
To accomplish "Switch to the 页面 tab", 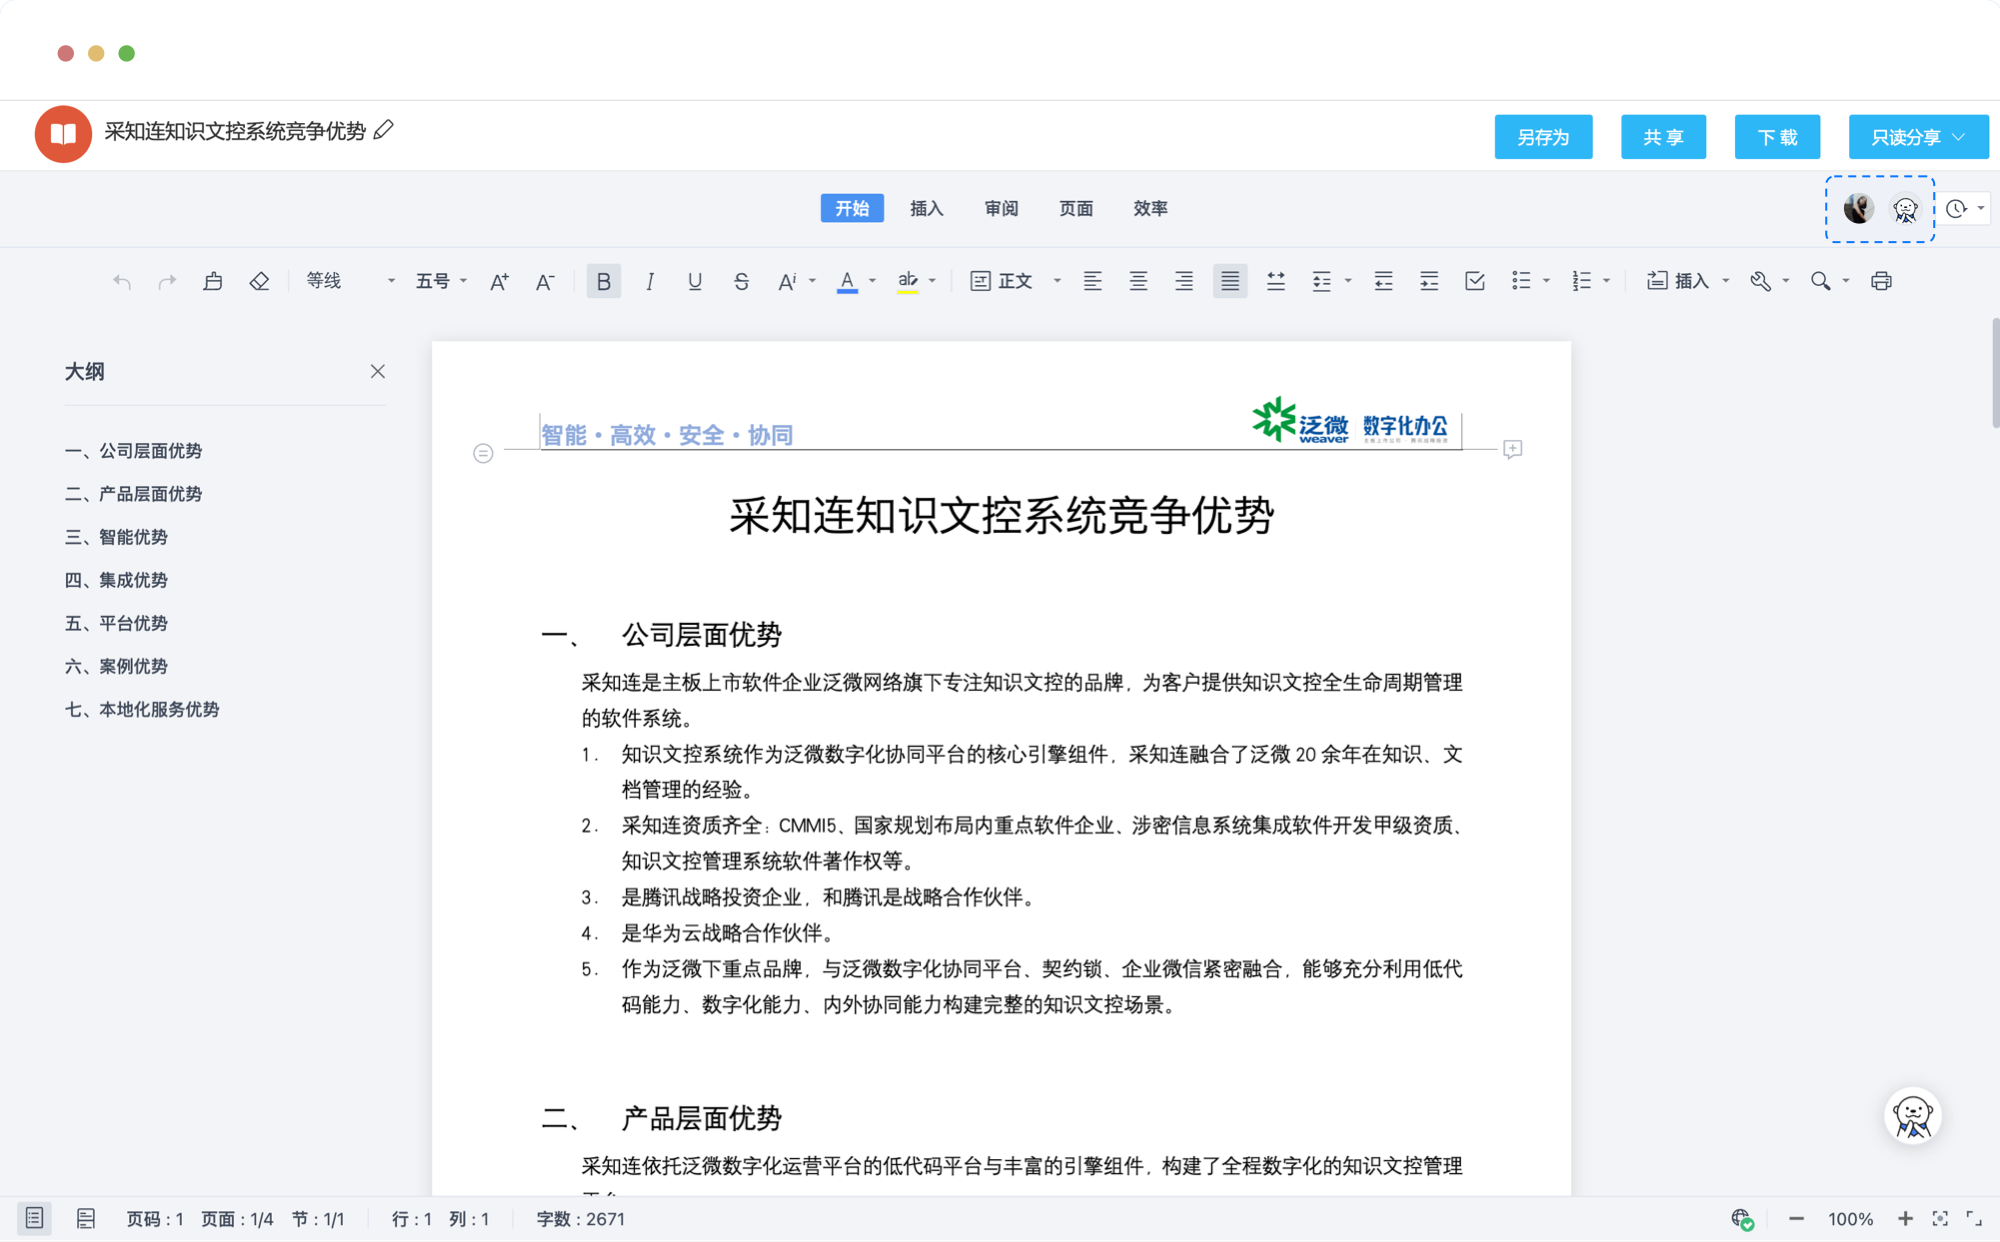I will 1076,208.
